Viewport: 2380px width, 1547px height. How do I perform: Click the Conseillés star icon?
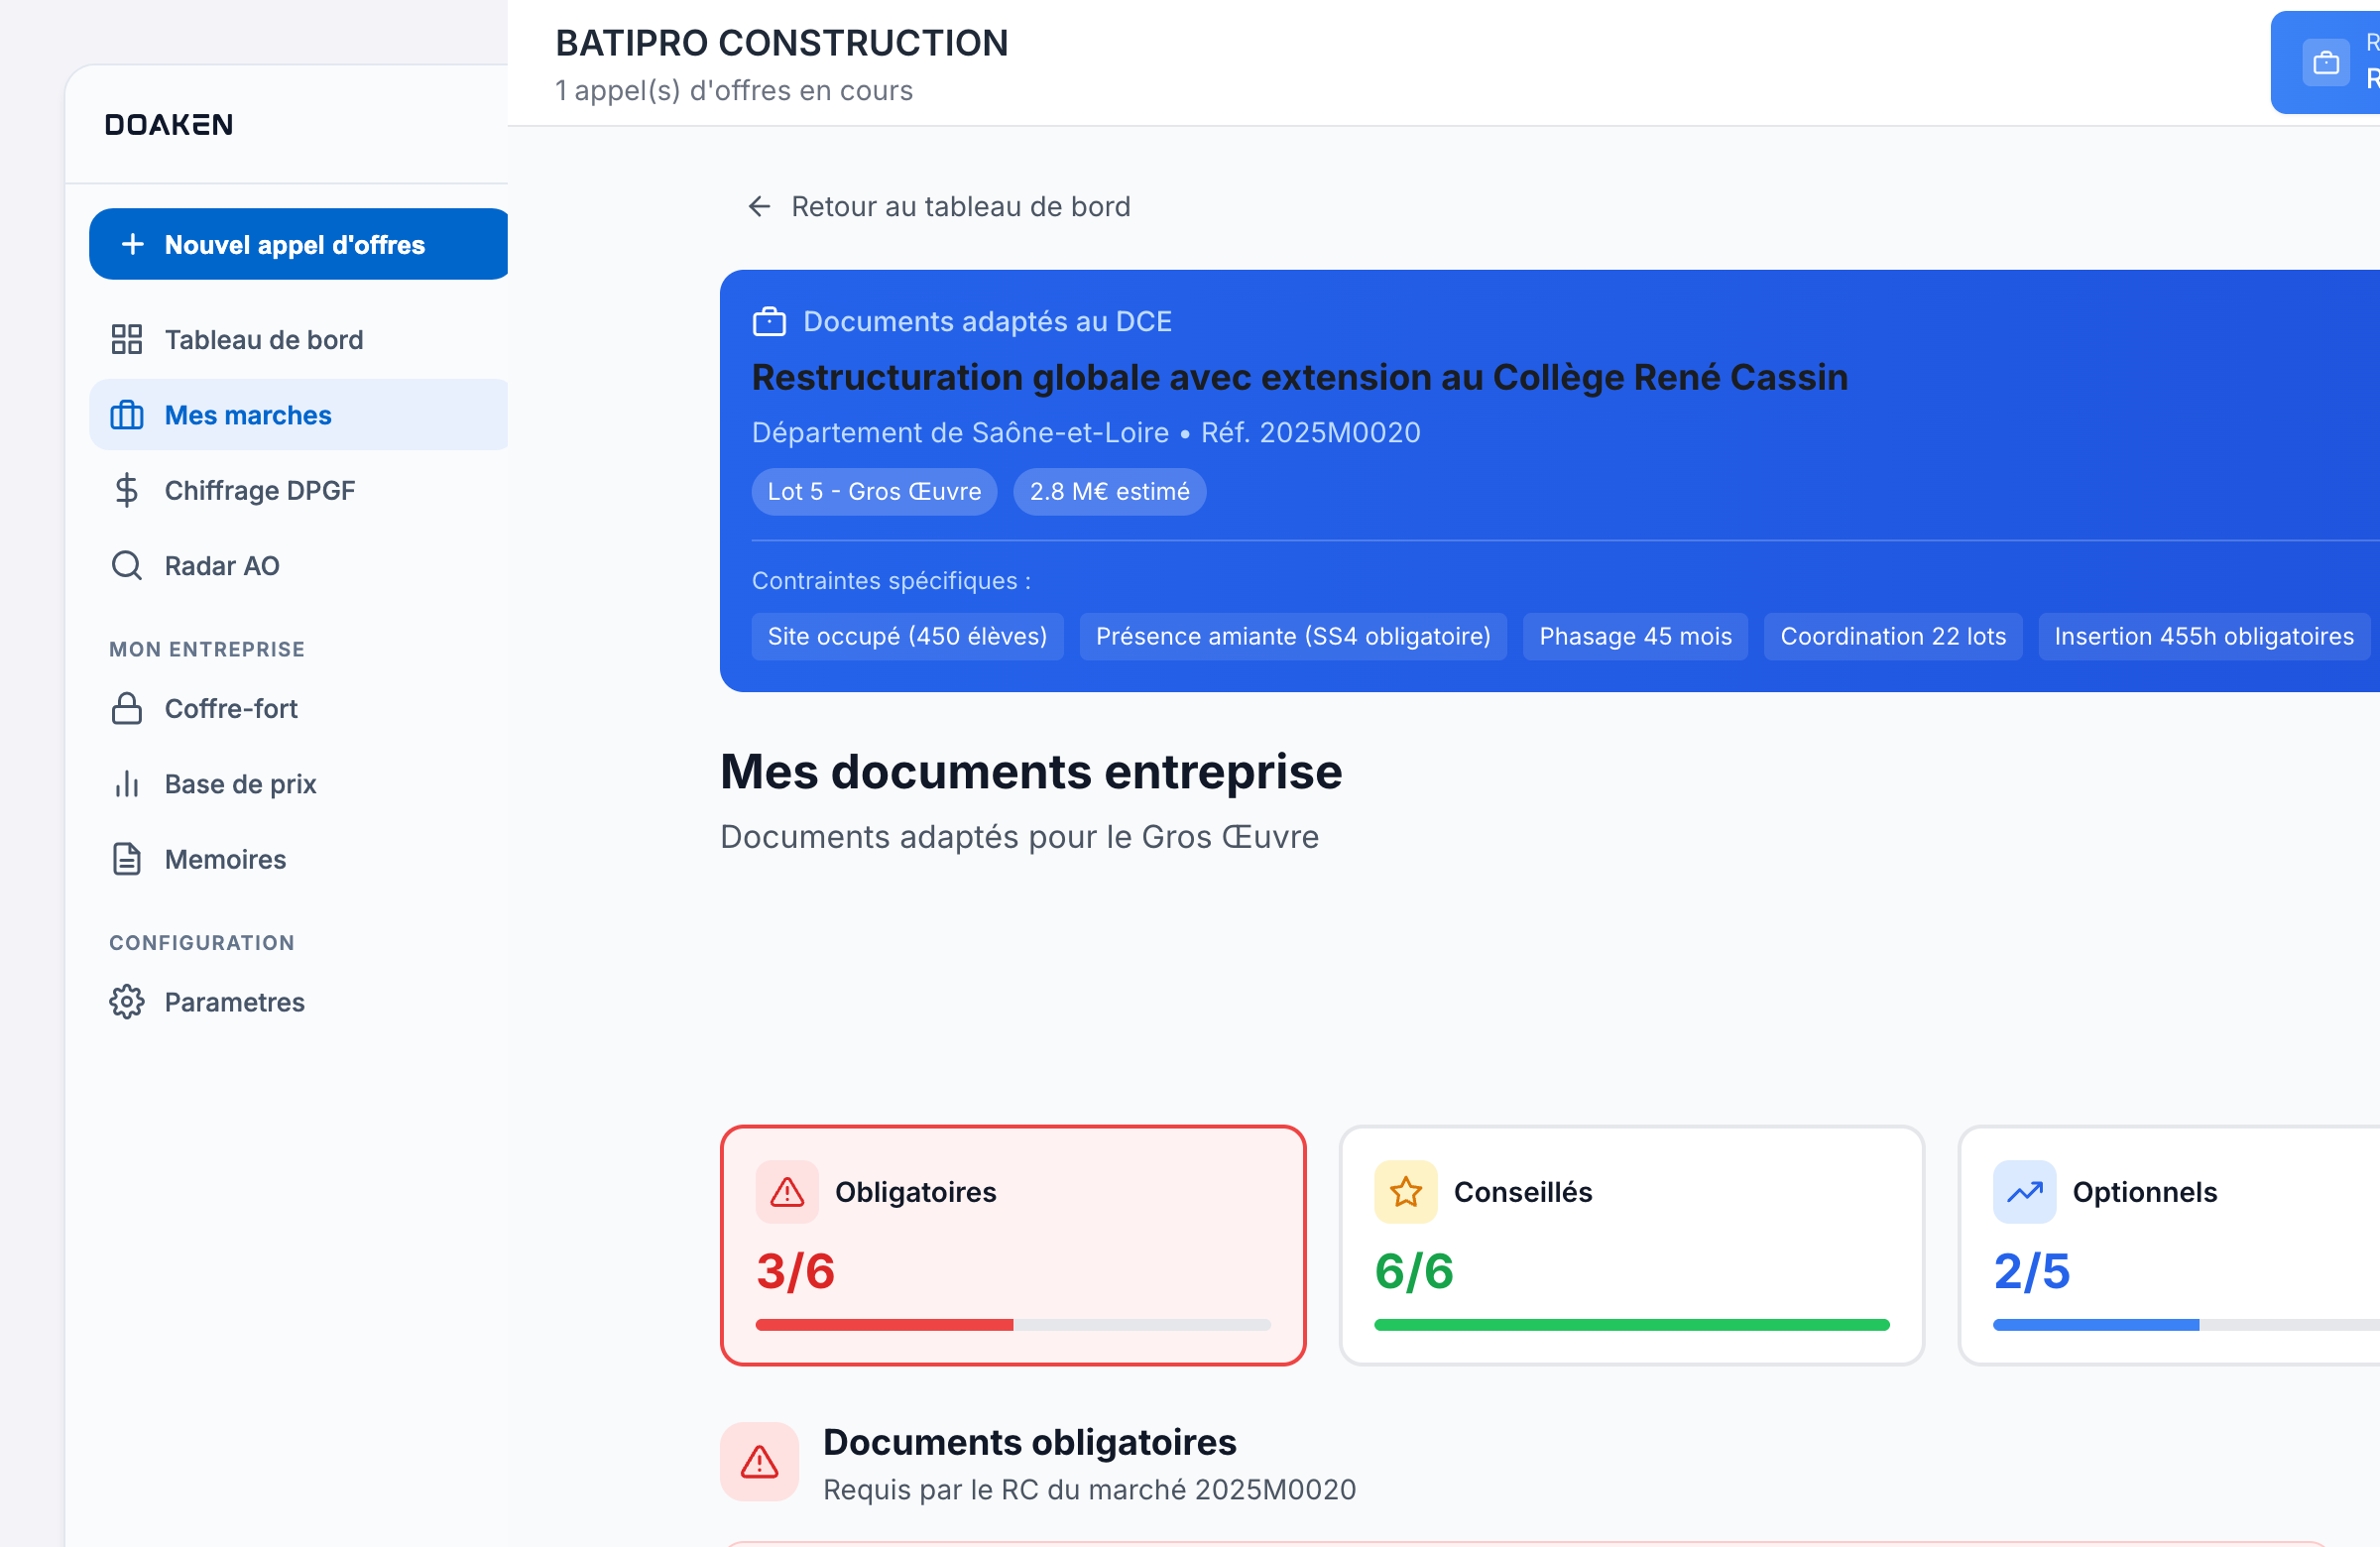pos(1405,1191)
